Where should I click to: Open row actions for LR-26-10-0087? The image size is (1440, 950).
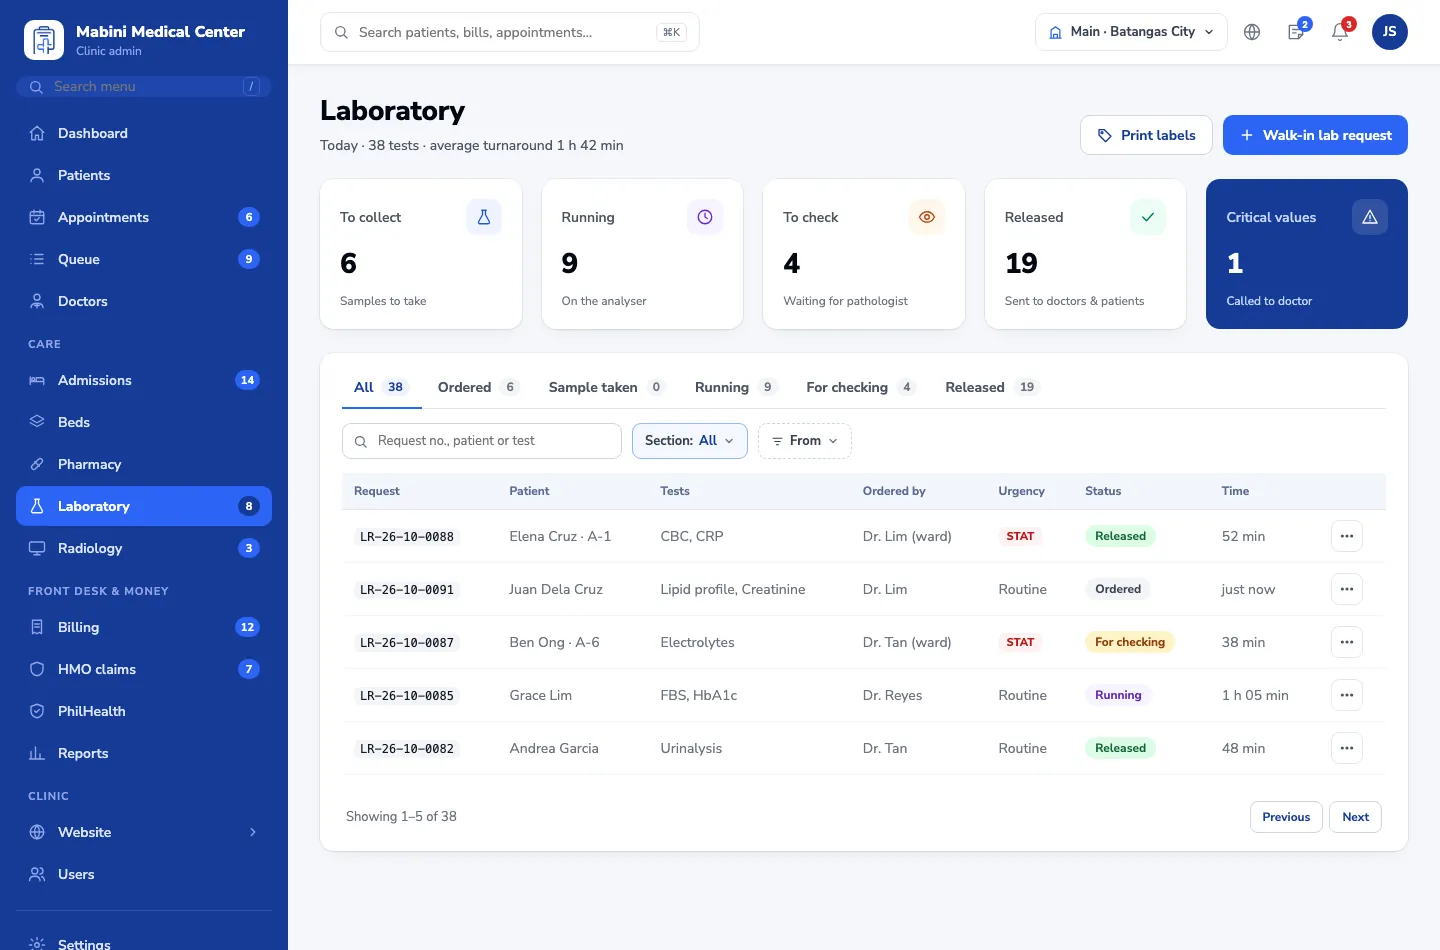pyautogui.click(x=1347, y=642)
